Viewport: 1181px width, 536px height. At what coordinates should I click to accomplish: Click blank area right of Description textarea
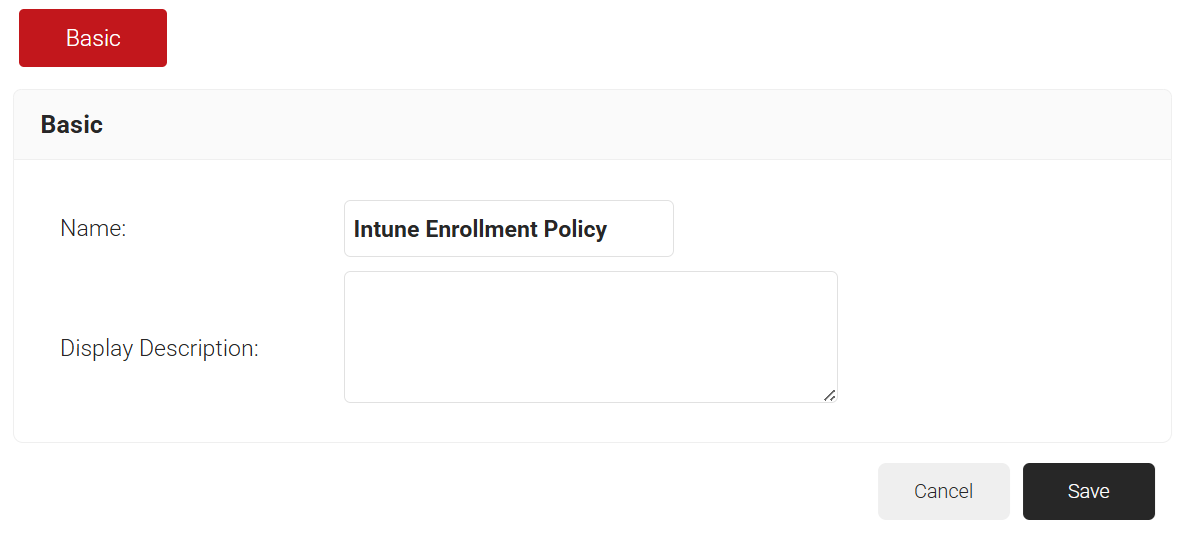(1000, 337)
